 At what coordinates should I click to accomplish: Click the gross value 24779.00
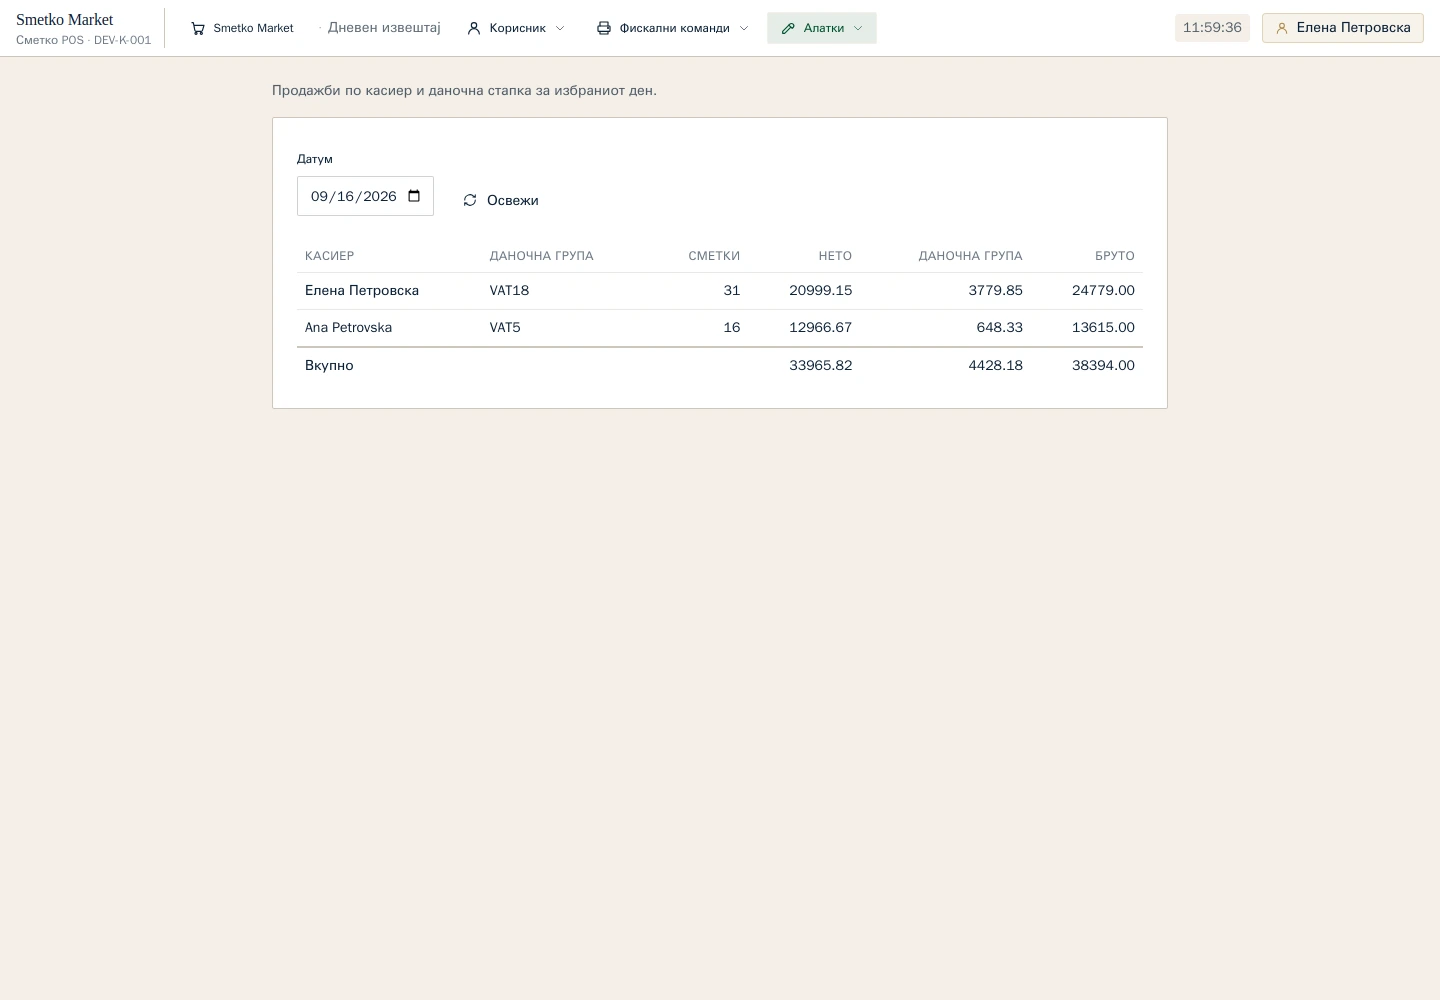(x=1103, y=291)
